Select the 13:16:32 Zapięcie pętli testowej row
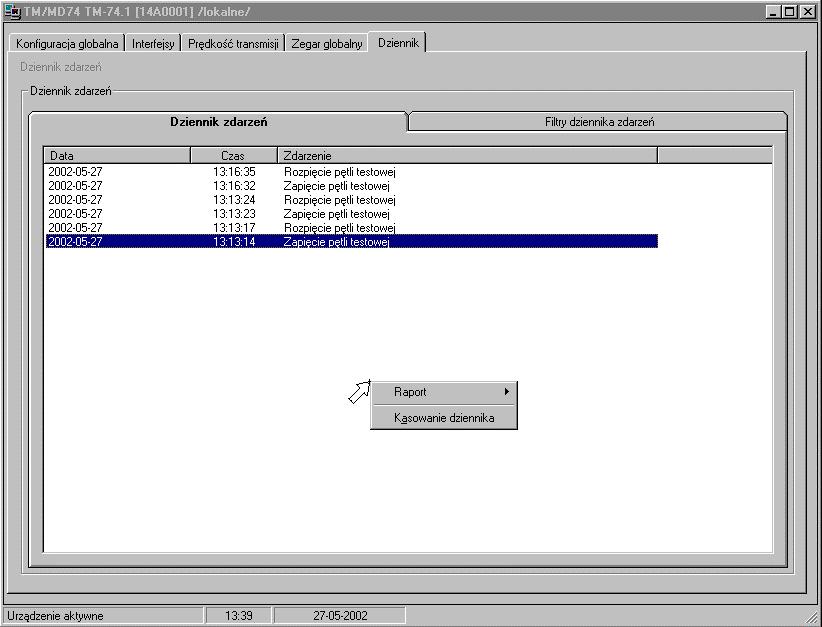Image resolution: width=822 pixels, height=627 pixels. pos(352,186)
